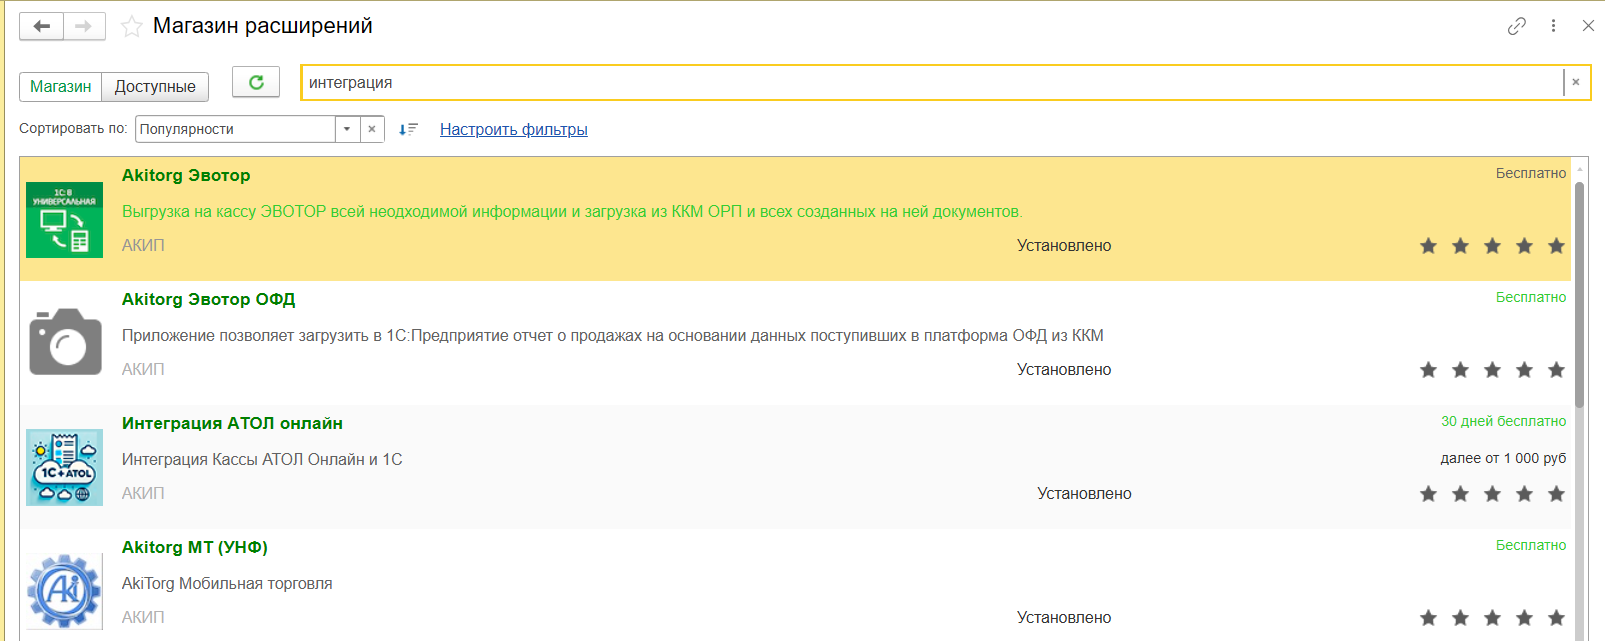Click the gear Aki thumbnail of Akitorg МТ

click(x=64, y=591)
